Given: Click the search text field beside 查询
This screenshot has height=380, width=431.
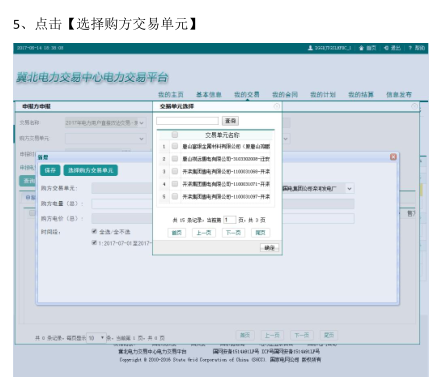Looking at the screenshot, I should (187, 121).
